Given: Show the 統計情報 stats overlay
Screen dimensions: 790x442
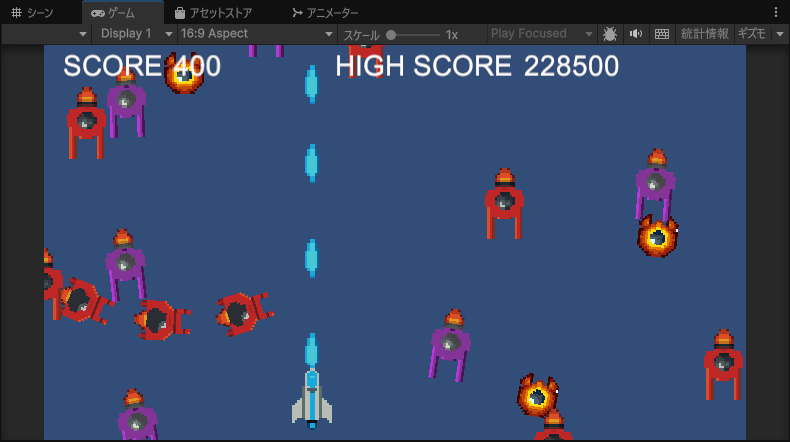Looking at the screenshot, I should (704, 34).
